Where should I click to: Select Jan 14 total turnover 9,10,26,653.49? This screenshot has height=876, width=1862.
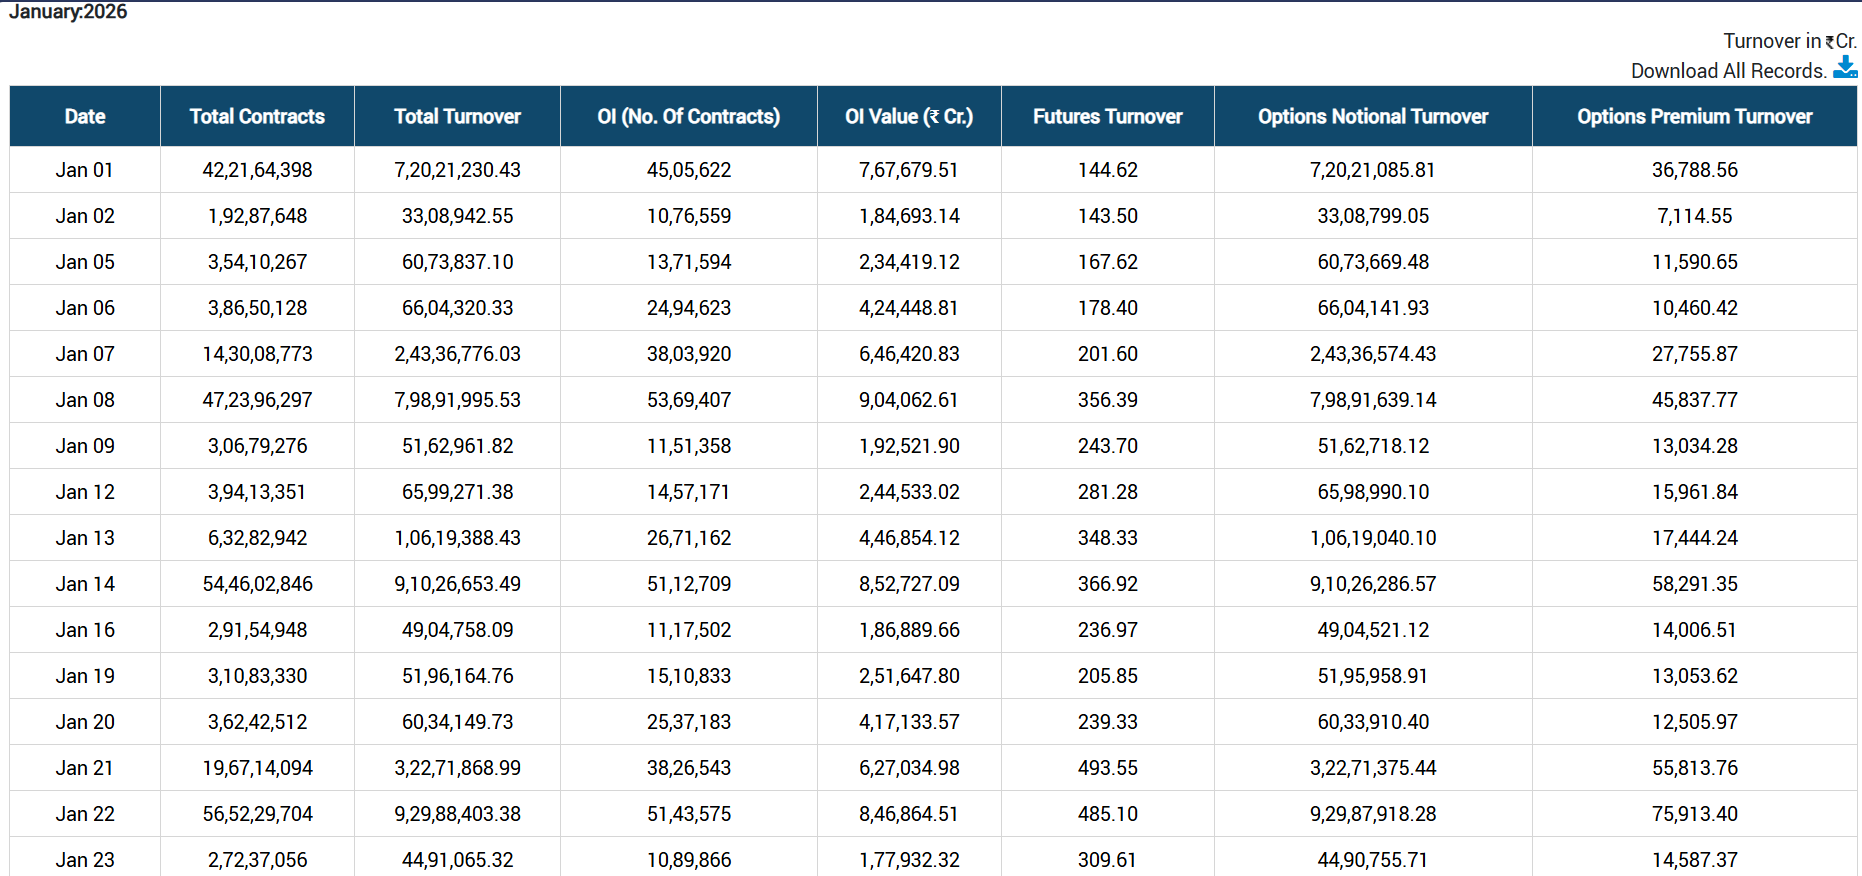click(x=457, y=584)
